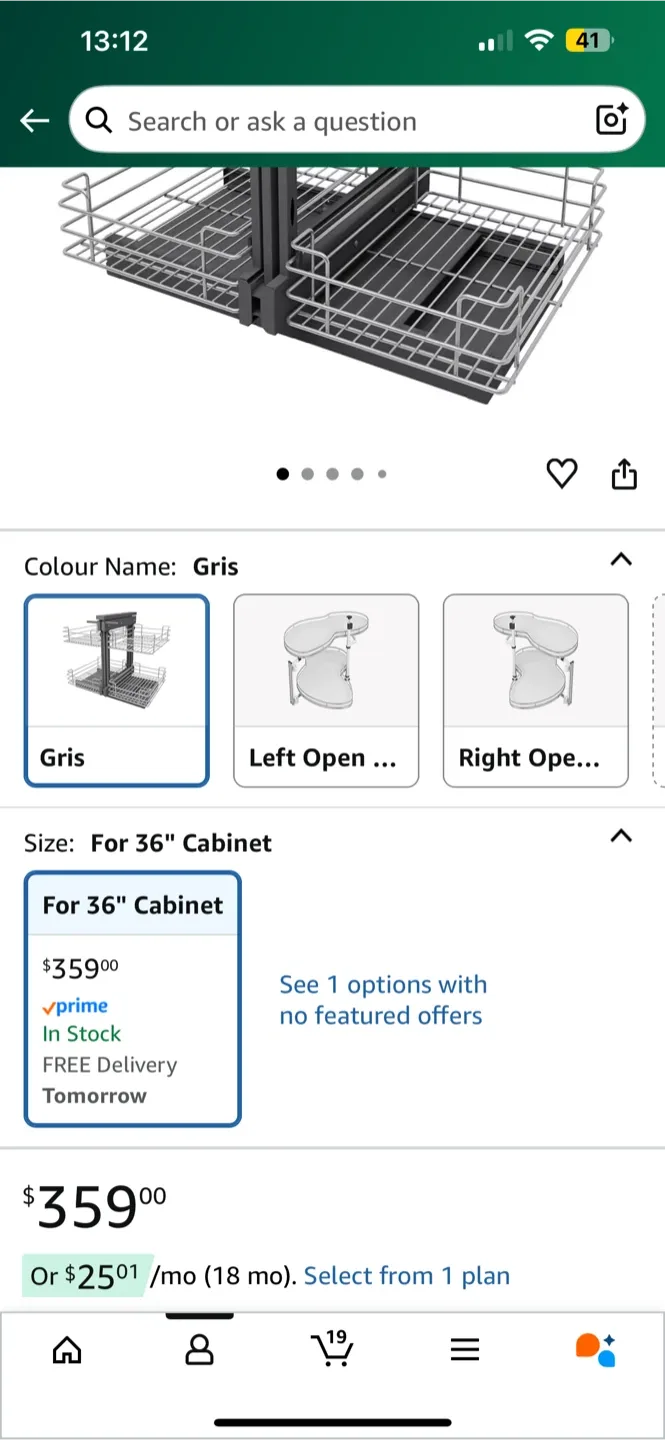Collapse the Size section

(621, 837)
